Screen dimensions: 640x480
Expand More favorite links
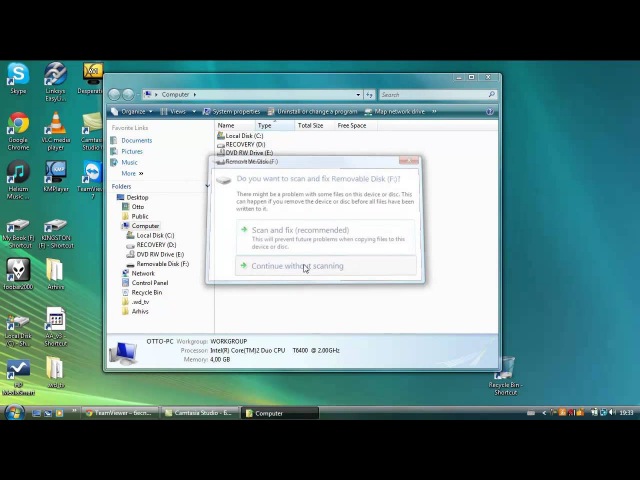pyautogui.click(x=132, y=173)
